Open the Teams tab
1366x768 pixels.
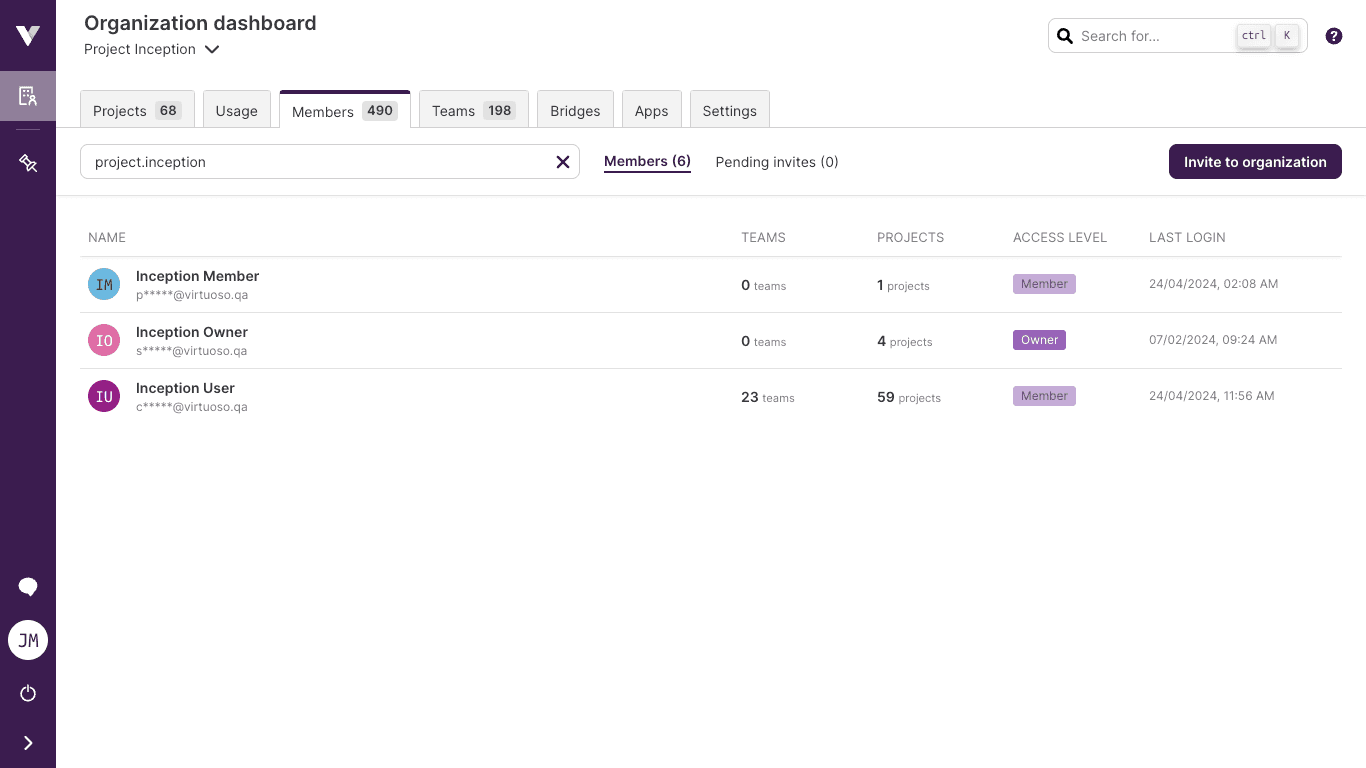[x=473, y=111]
